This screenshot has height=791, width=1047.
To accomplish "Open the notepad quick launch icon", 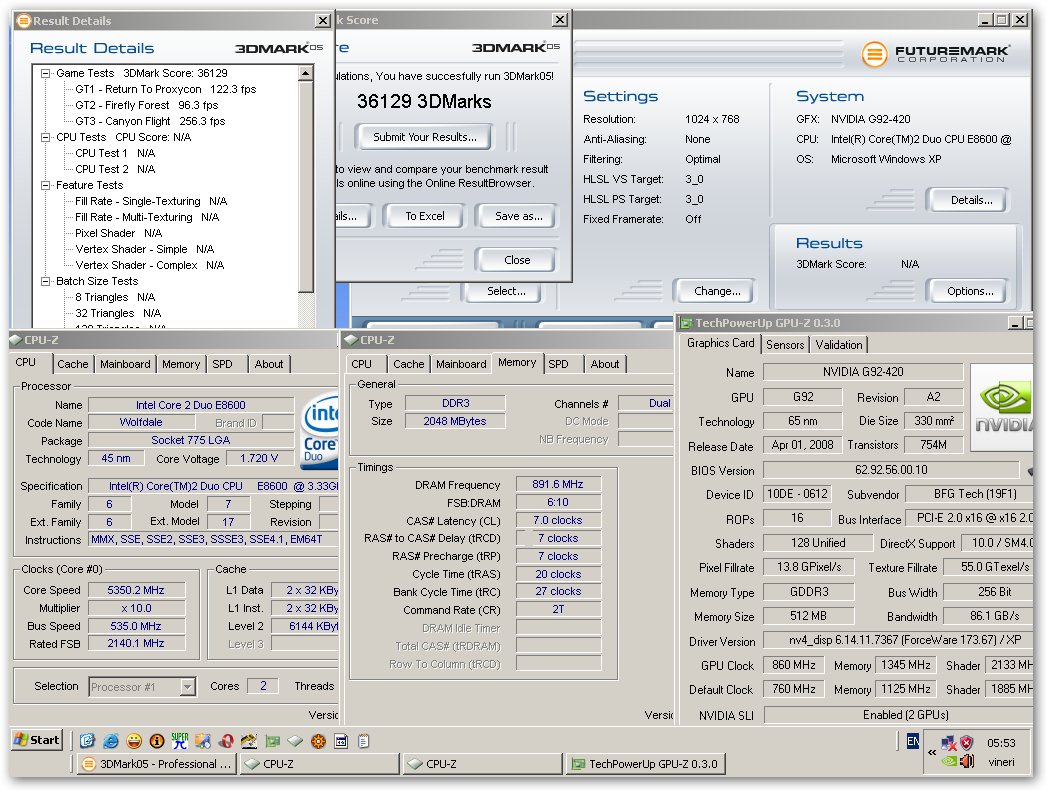I will (x=364, y=741).
